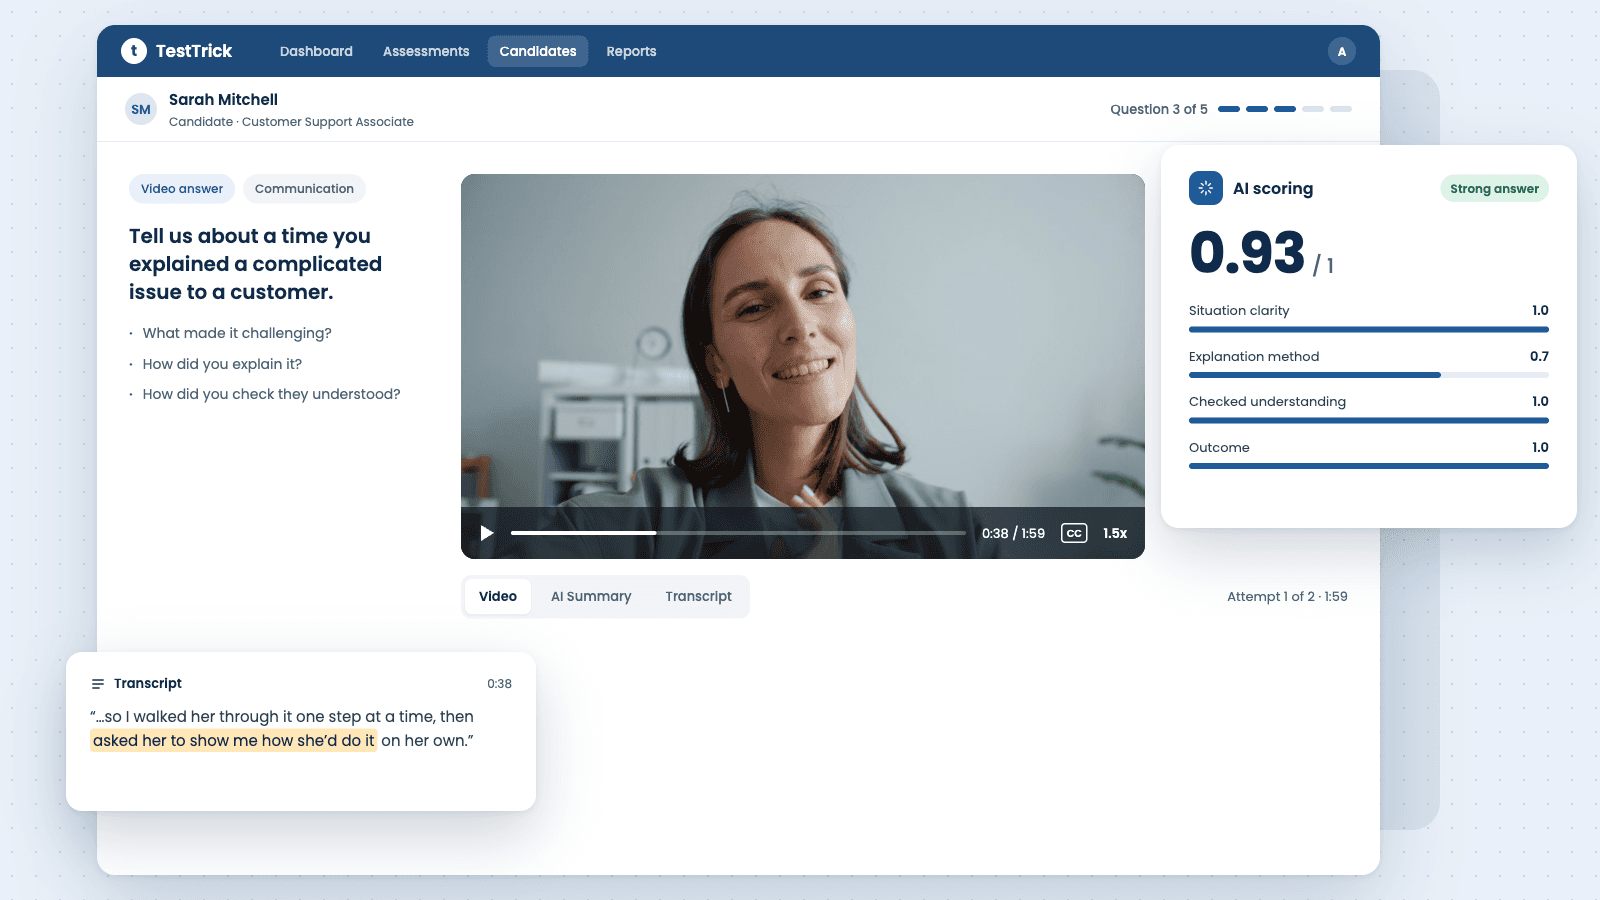Play the candidate video answer
The width and height of the screenshot is (1600, 900).
(x=487, y=533)
